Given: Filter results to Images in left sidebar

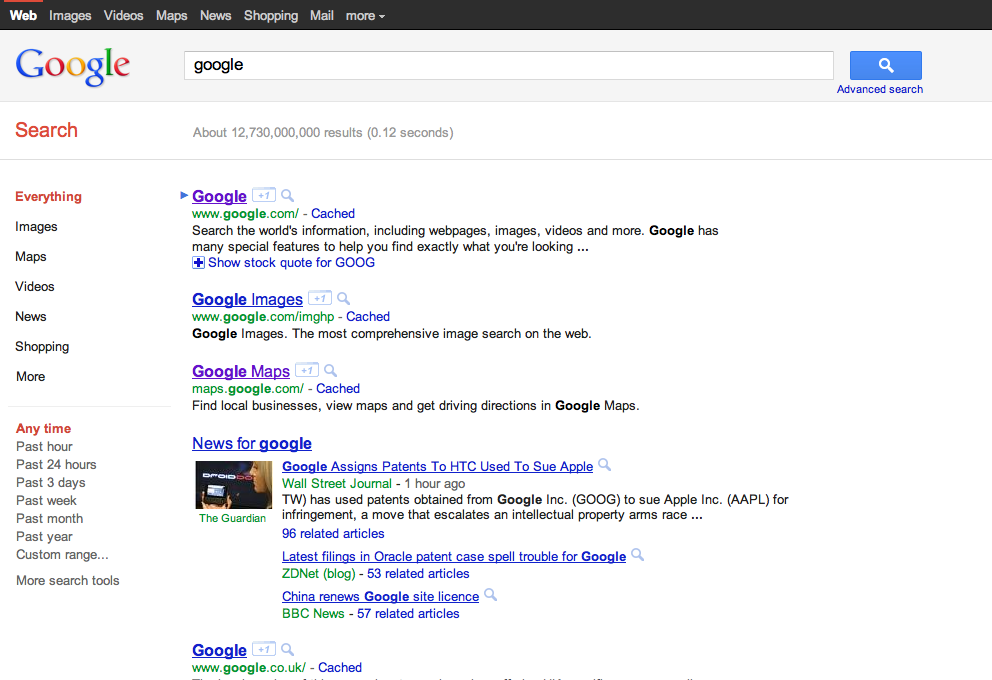Looking at the screenshot, I should 36,226.
